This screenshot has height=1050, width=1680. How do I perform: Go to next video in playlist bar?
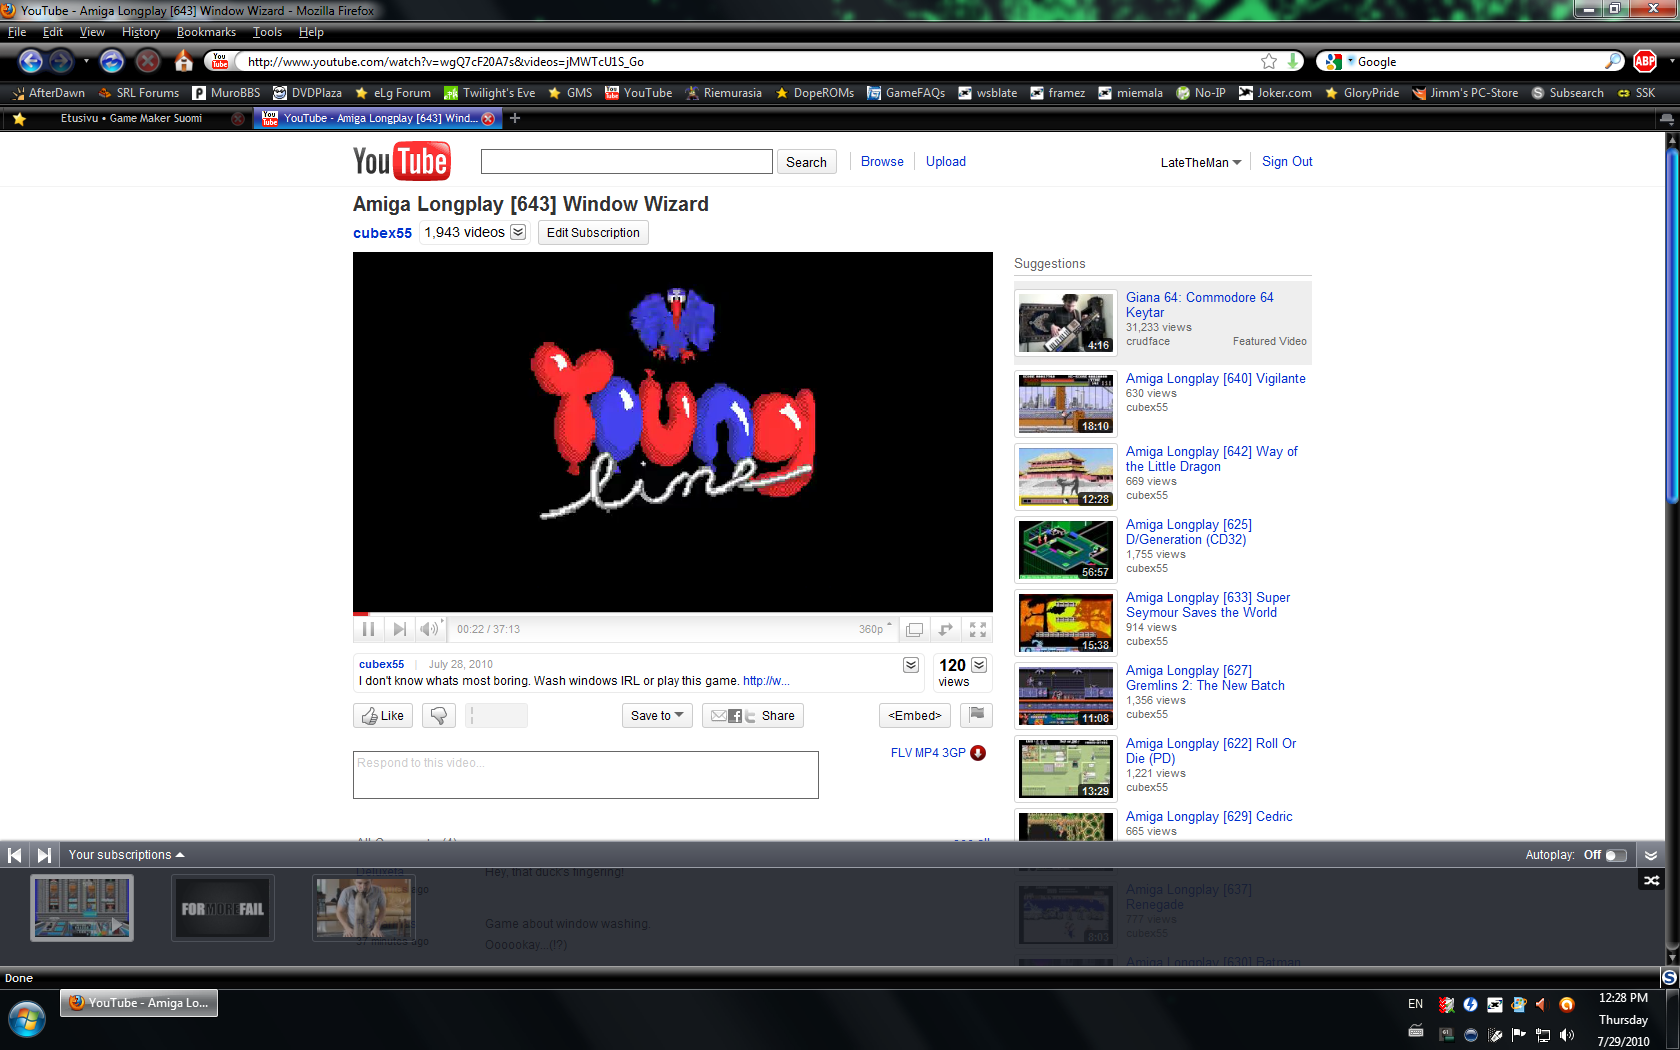[44, 855]
